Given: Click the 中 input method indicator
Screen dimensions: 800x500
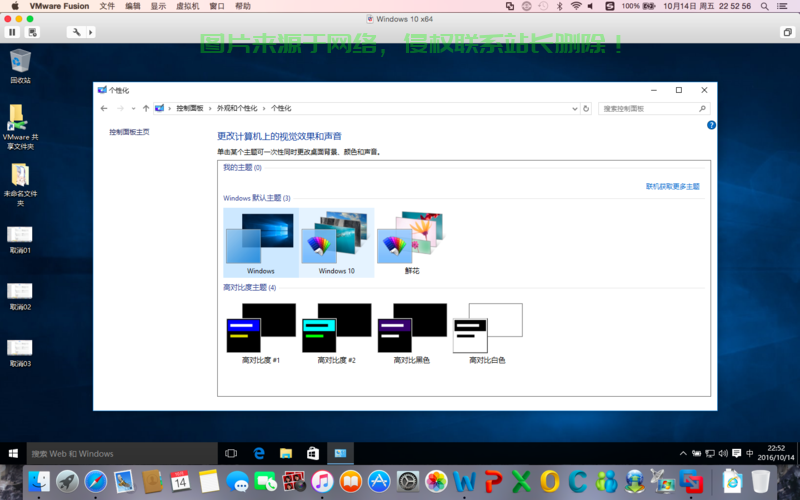Looking at the screenshot, I should (749, 453).
